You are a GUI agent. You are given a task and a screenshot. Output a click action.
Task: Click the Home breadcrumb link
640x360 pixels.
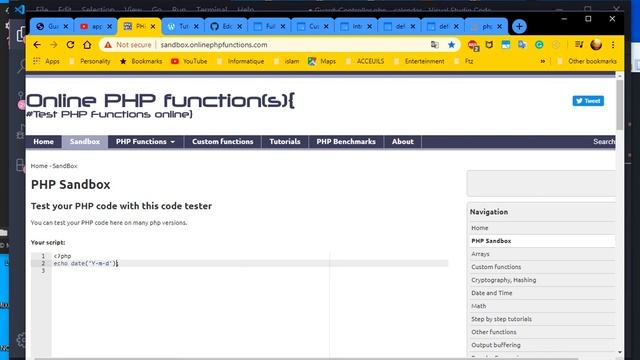click(39, 166)
